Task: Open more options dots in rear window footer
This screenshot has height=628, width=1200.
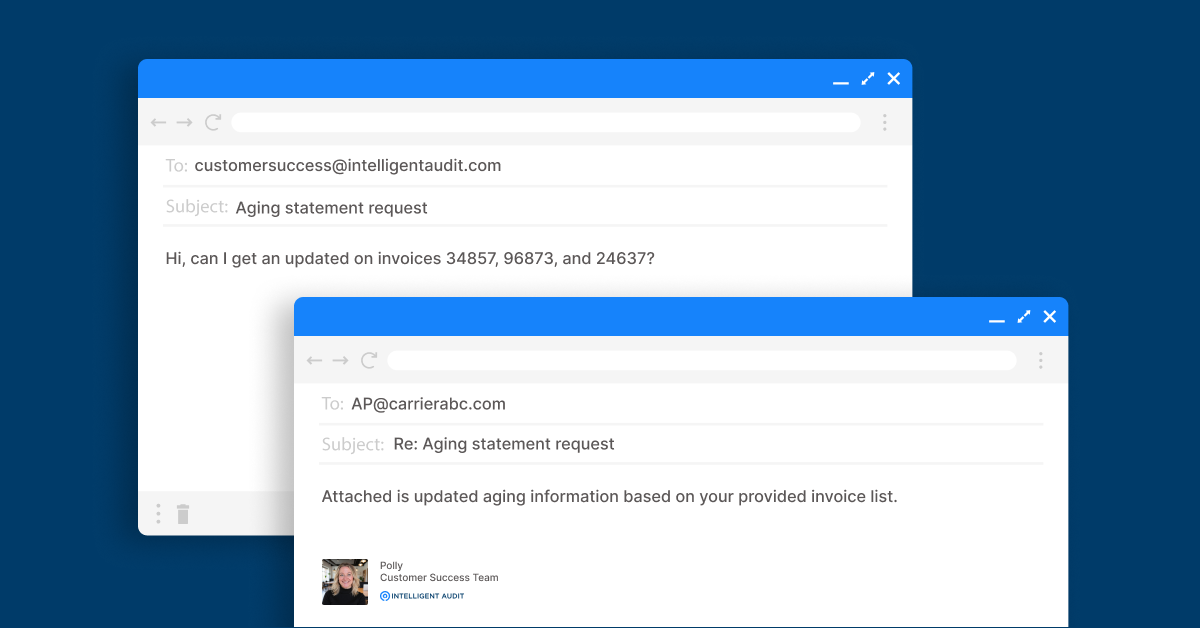Action: tap(158, 514)
